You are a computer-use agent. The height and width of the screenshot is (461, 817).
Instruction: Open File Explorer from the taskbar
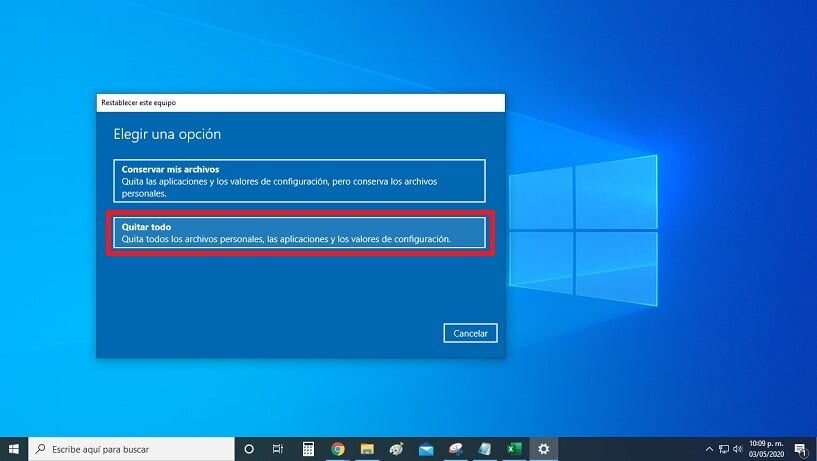pyautogui.click(x=367, y=449)
